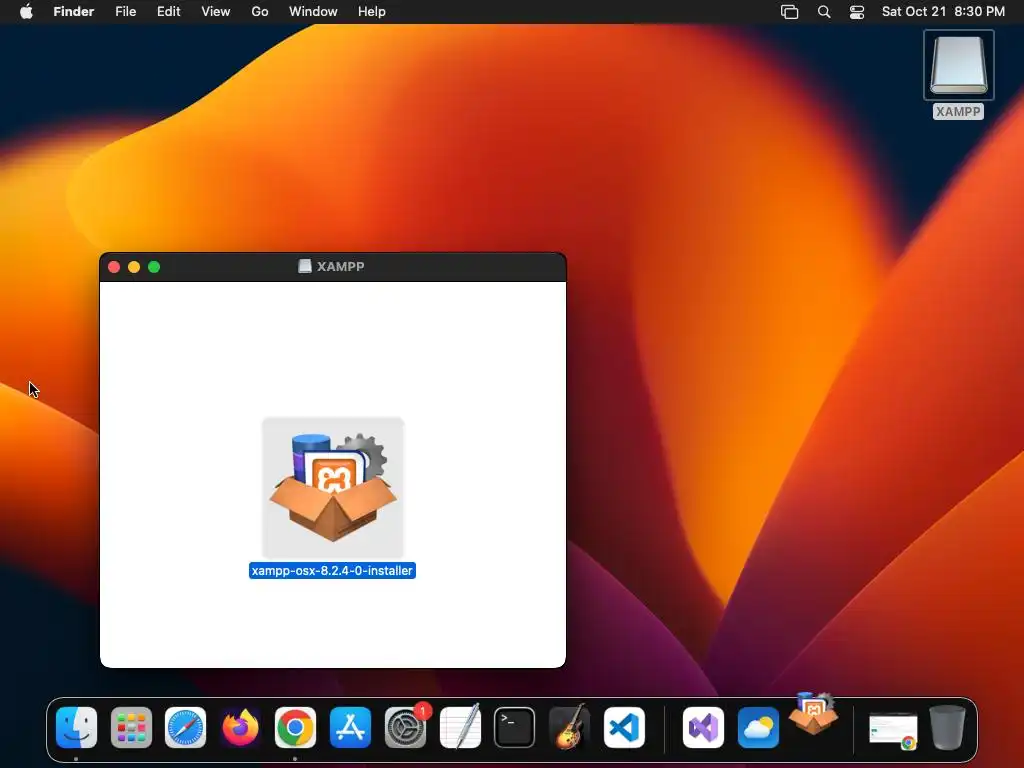
Task: Launch Visual Studio (purple) from the Dock
Action: (x=703, y=728)
